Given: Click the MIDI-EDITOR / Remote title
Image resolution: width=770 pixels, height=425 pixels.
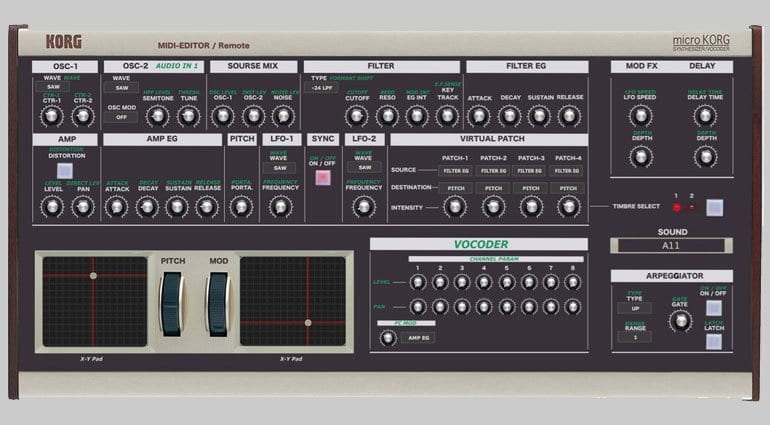Looking at the screenshot, I should click(203, 45).
